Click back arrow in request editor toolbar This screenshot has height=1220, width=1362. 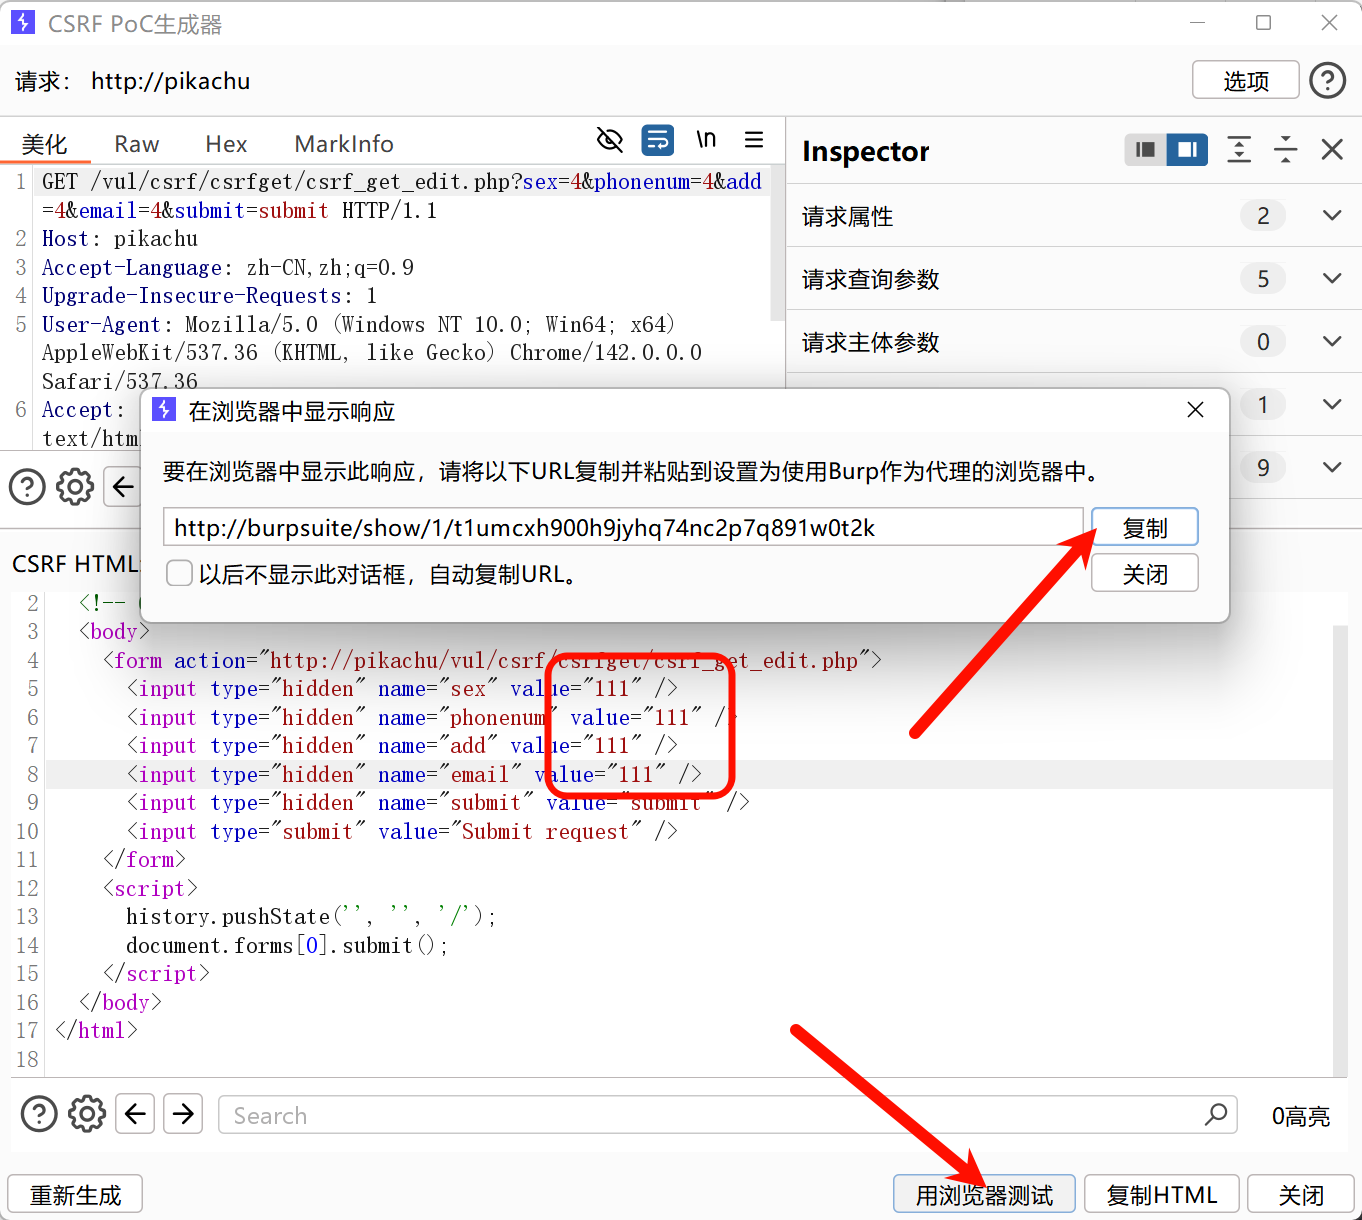click(123, 487)
